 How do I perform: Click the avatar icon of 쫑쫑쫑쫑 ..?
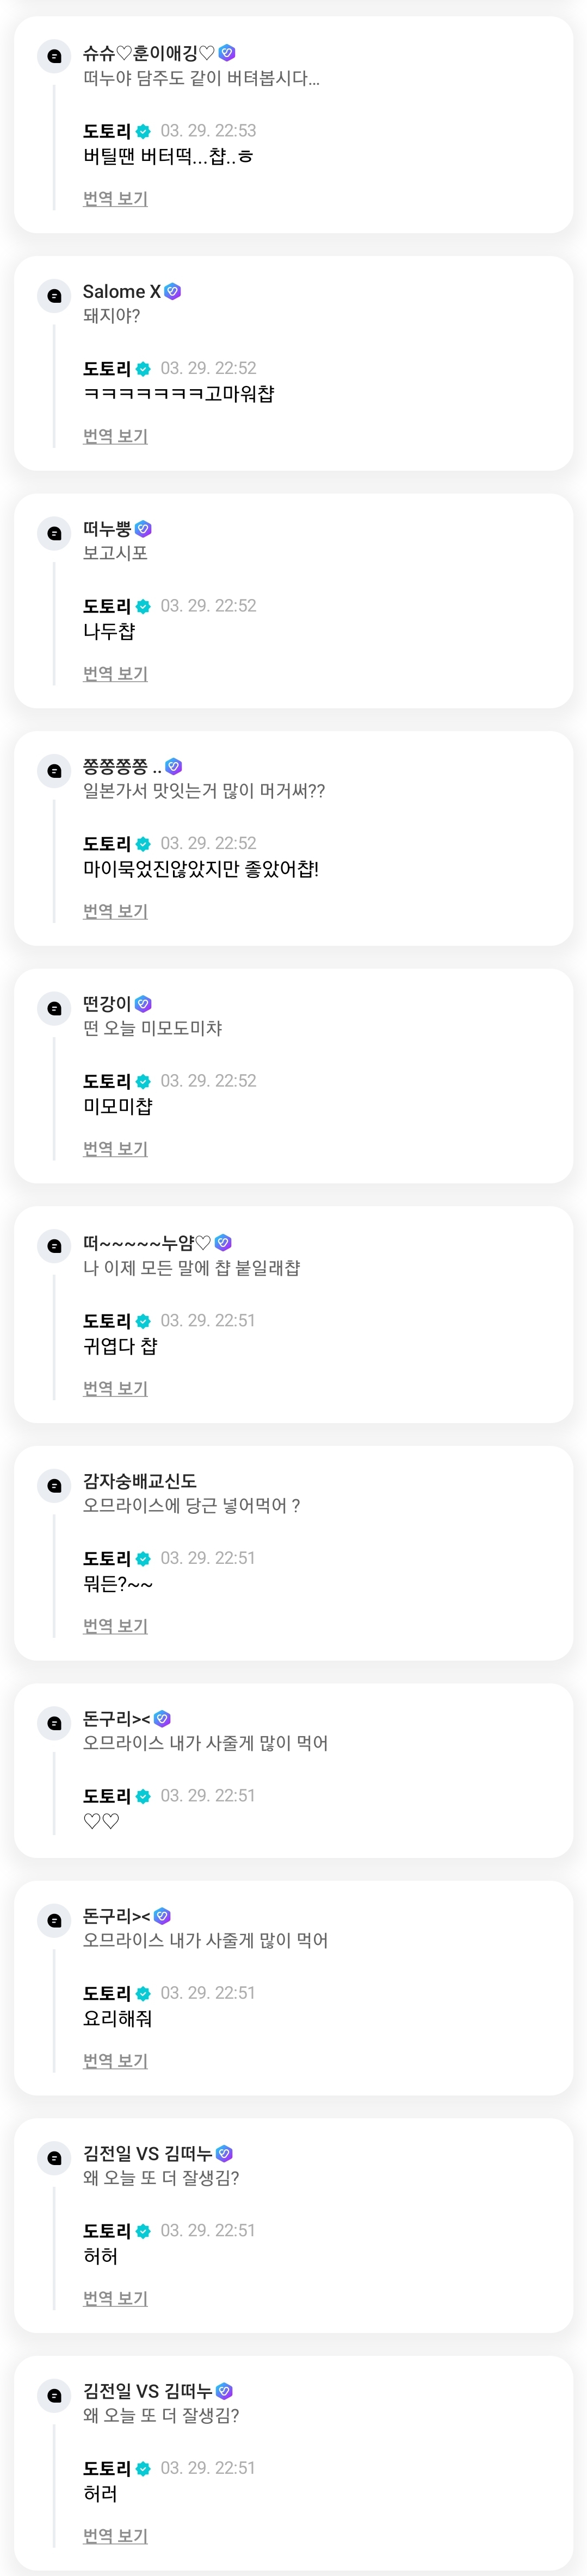[55, 770]
